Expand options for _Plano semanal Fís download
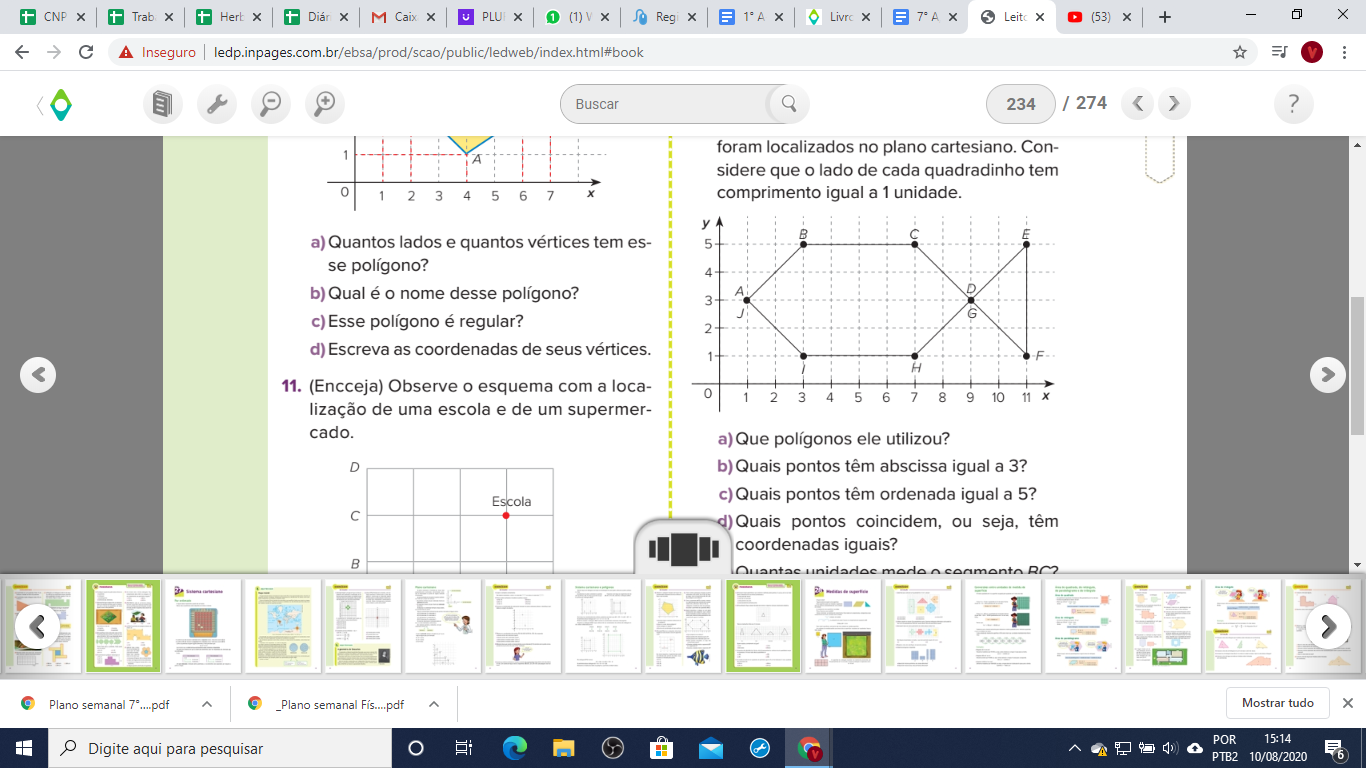Viewport: 1366px width, 768px height. tap(434, 704)
